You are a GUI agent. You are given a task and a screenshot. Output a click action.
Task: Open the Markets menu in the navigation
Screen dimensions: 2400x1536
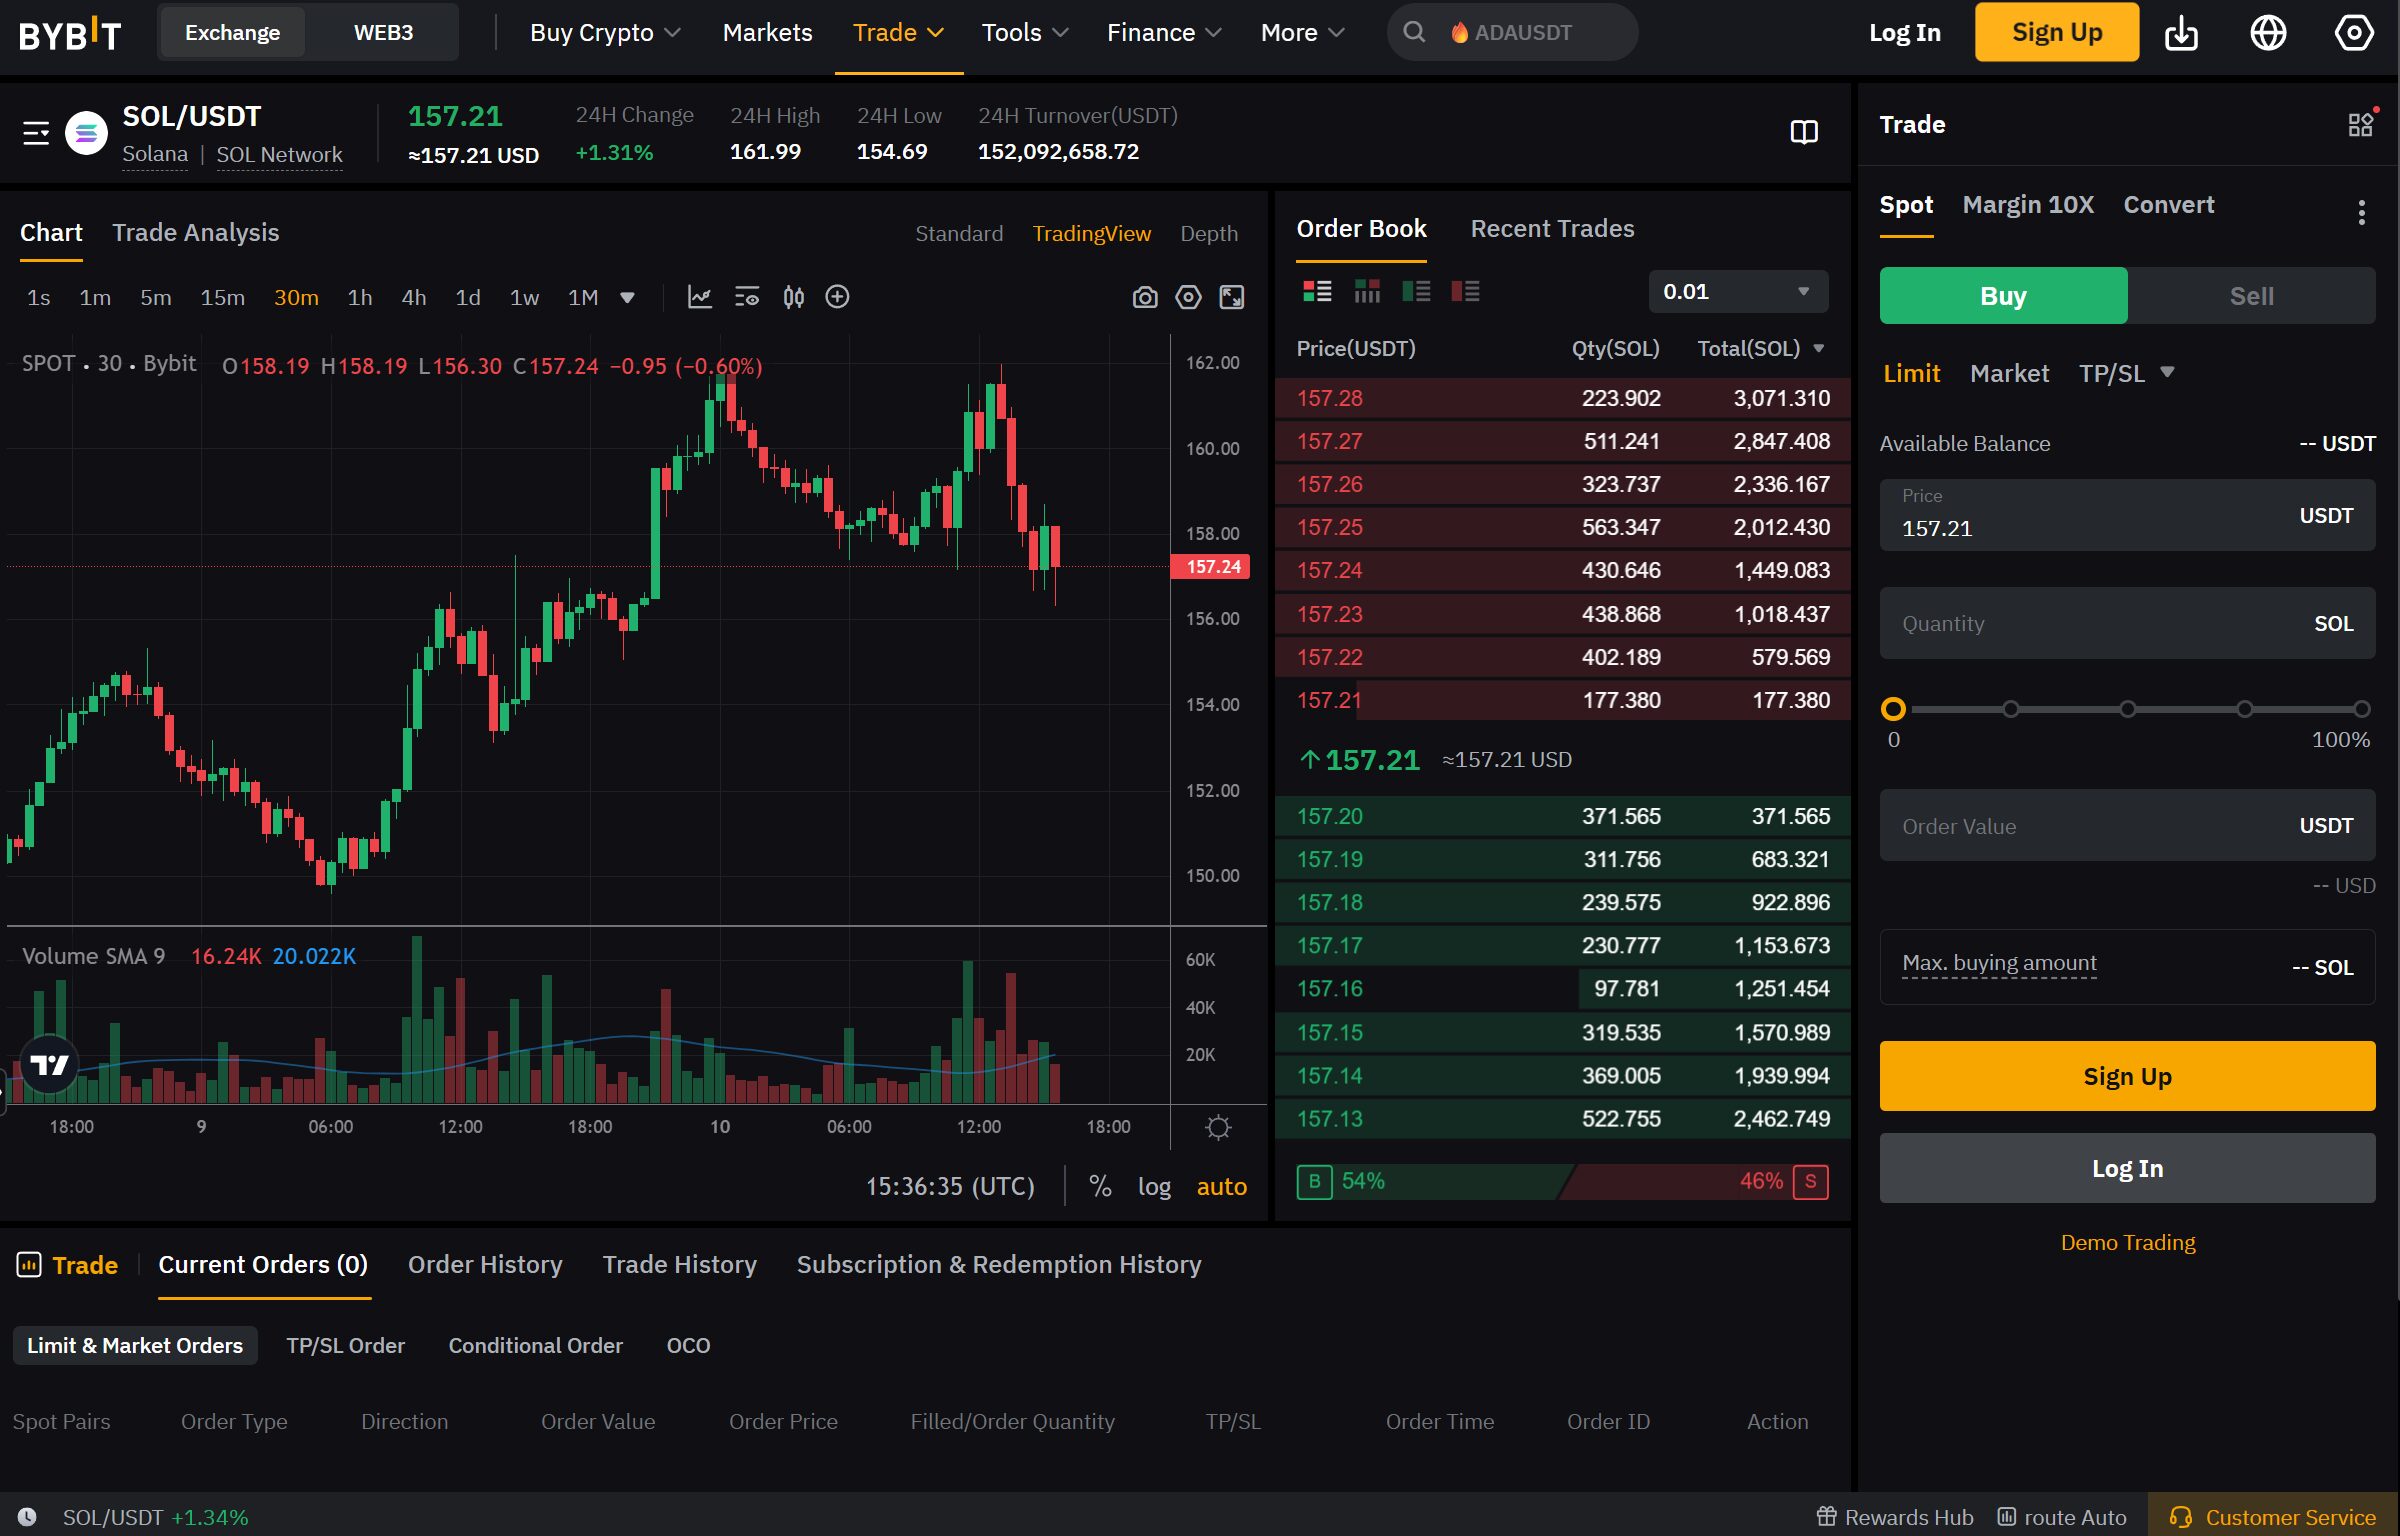767,32
